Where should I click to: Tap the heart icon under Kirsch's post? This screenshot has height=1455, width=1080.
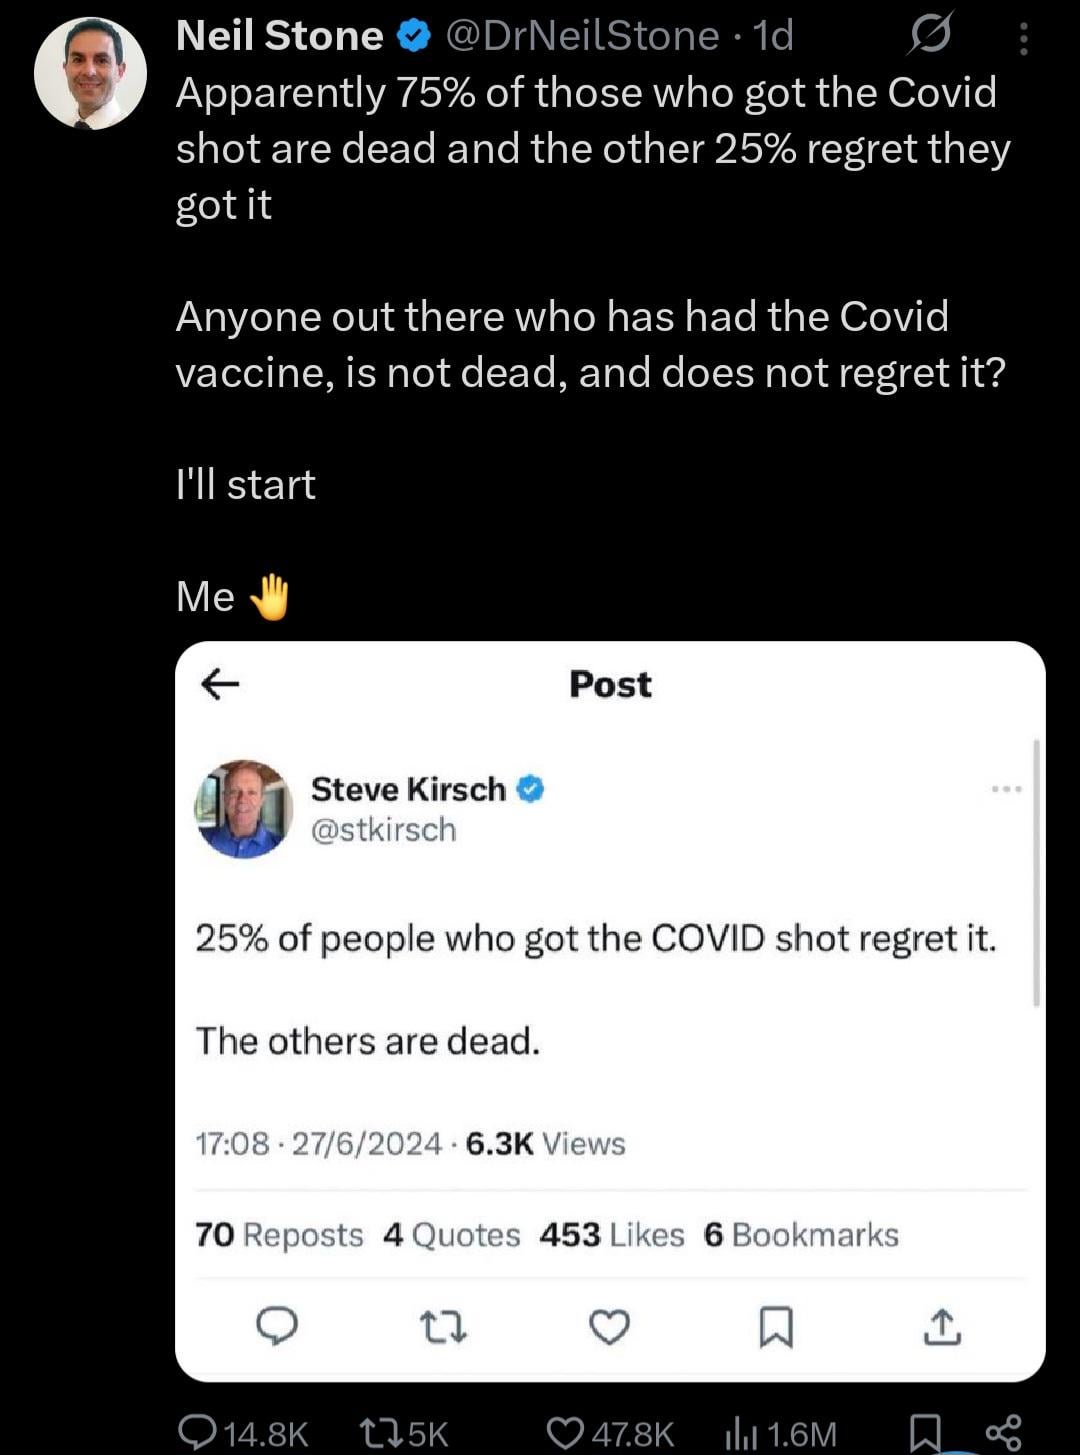[x=609, y=1327]
